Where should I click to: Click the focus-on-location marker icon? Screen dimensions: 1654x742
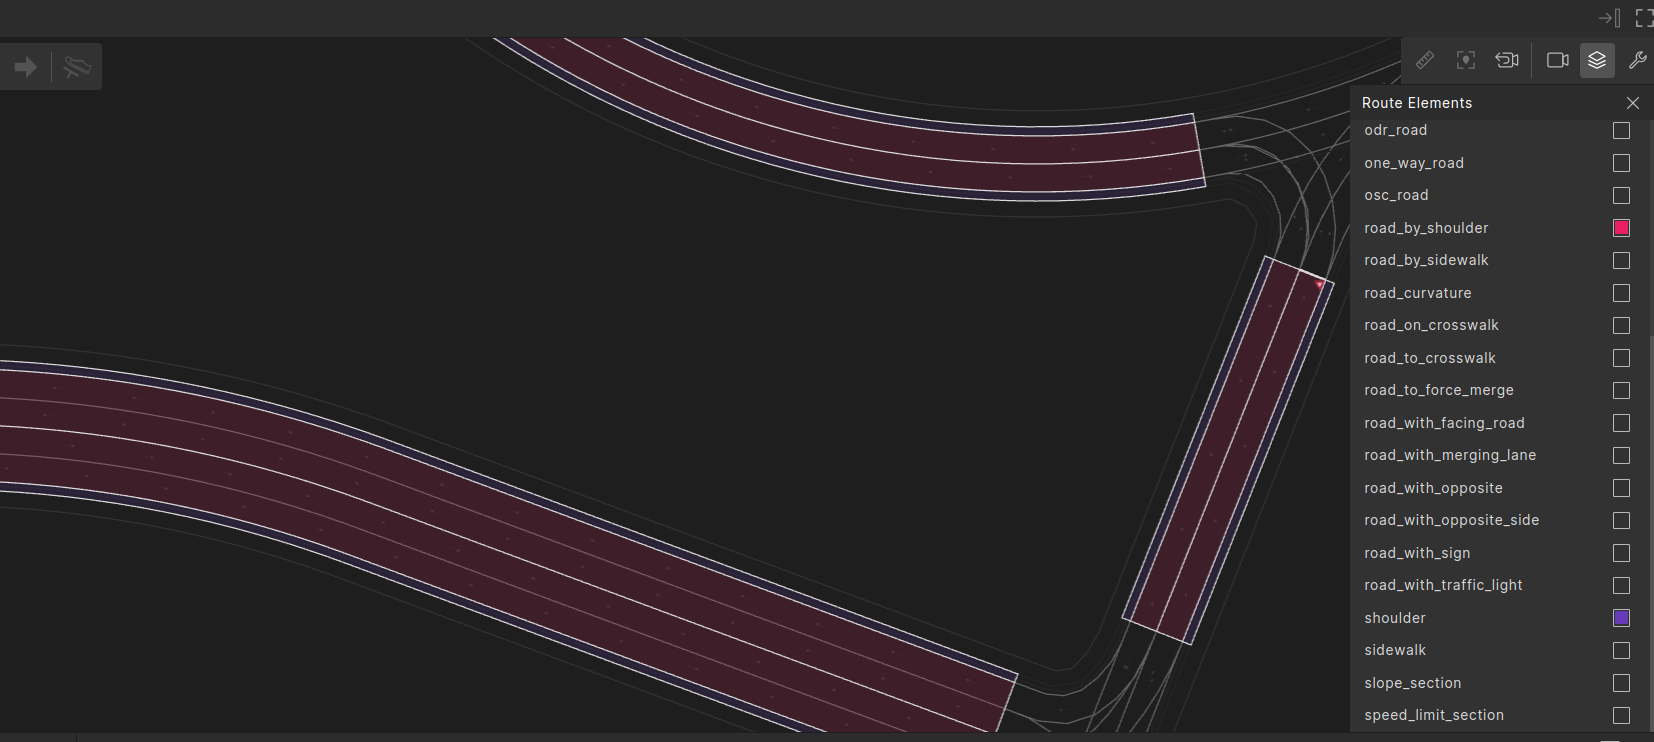1465,60
